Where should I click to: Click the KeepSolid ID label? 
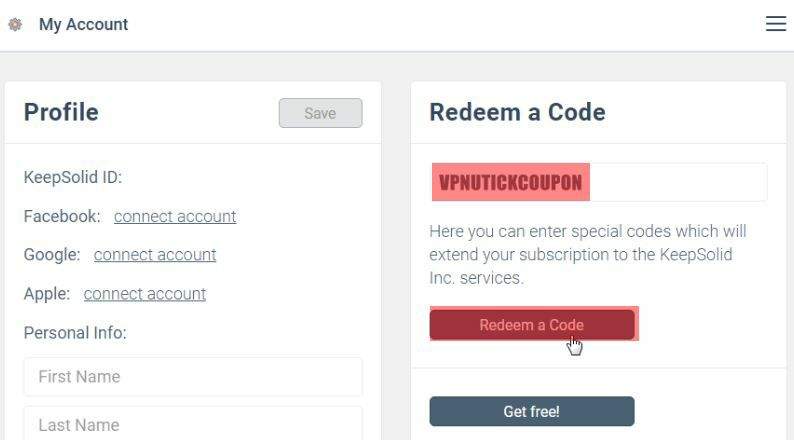tap(73, 178)
